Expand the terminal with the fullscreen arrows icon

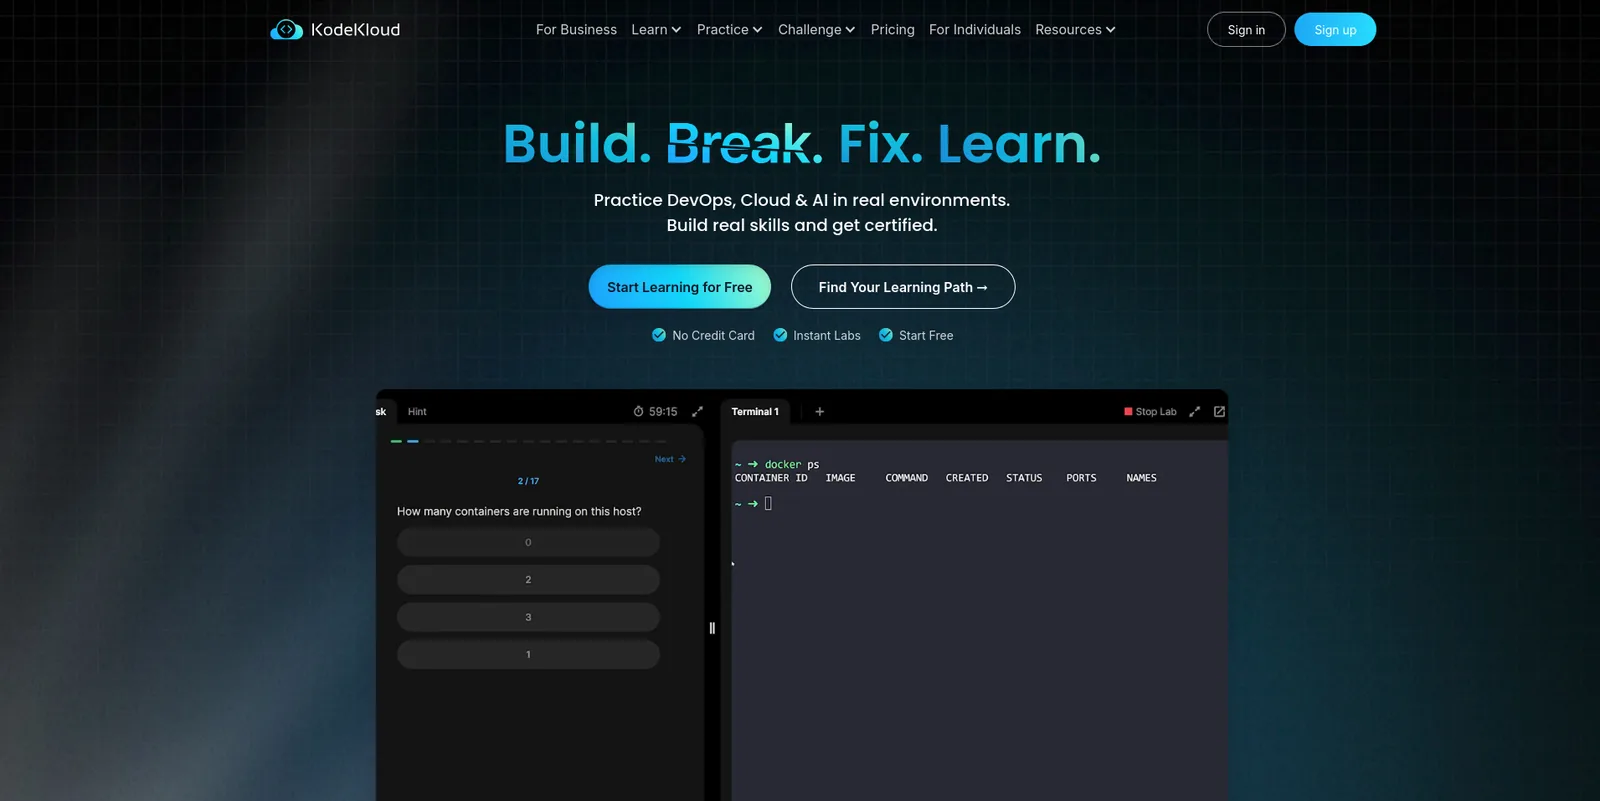1194,411
